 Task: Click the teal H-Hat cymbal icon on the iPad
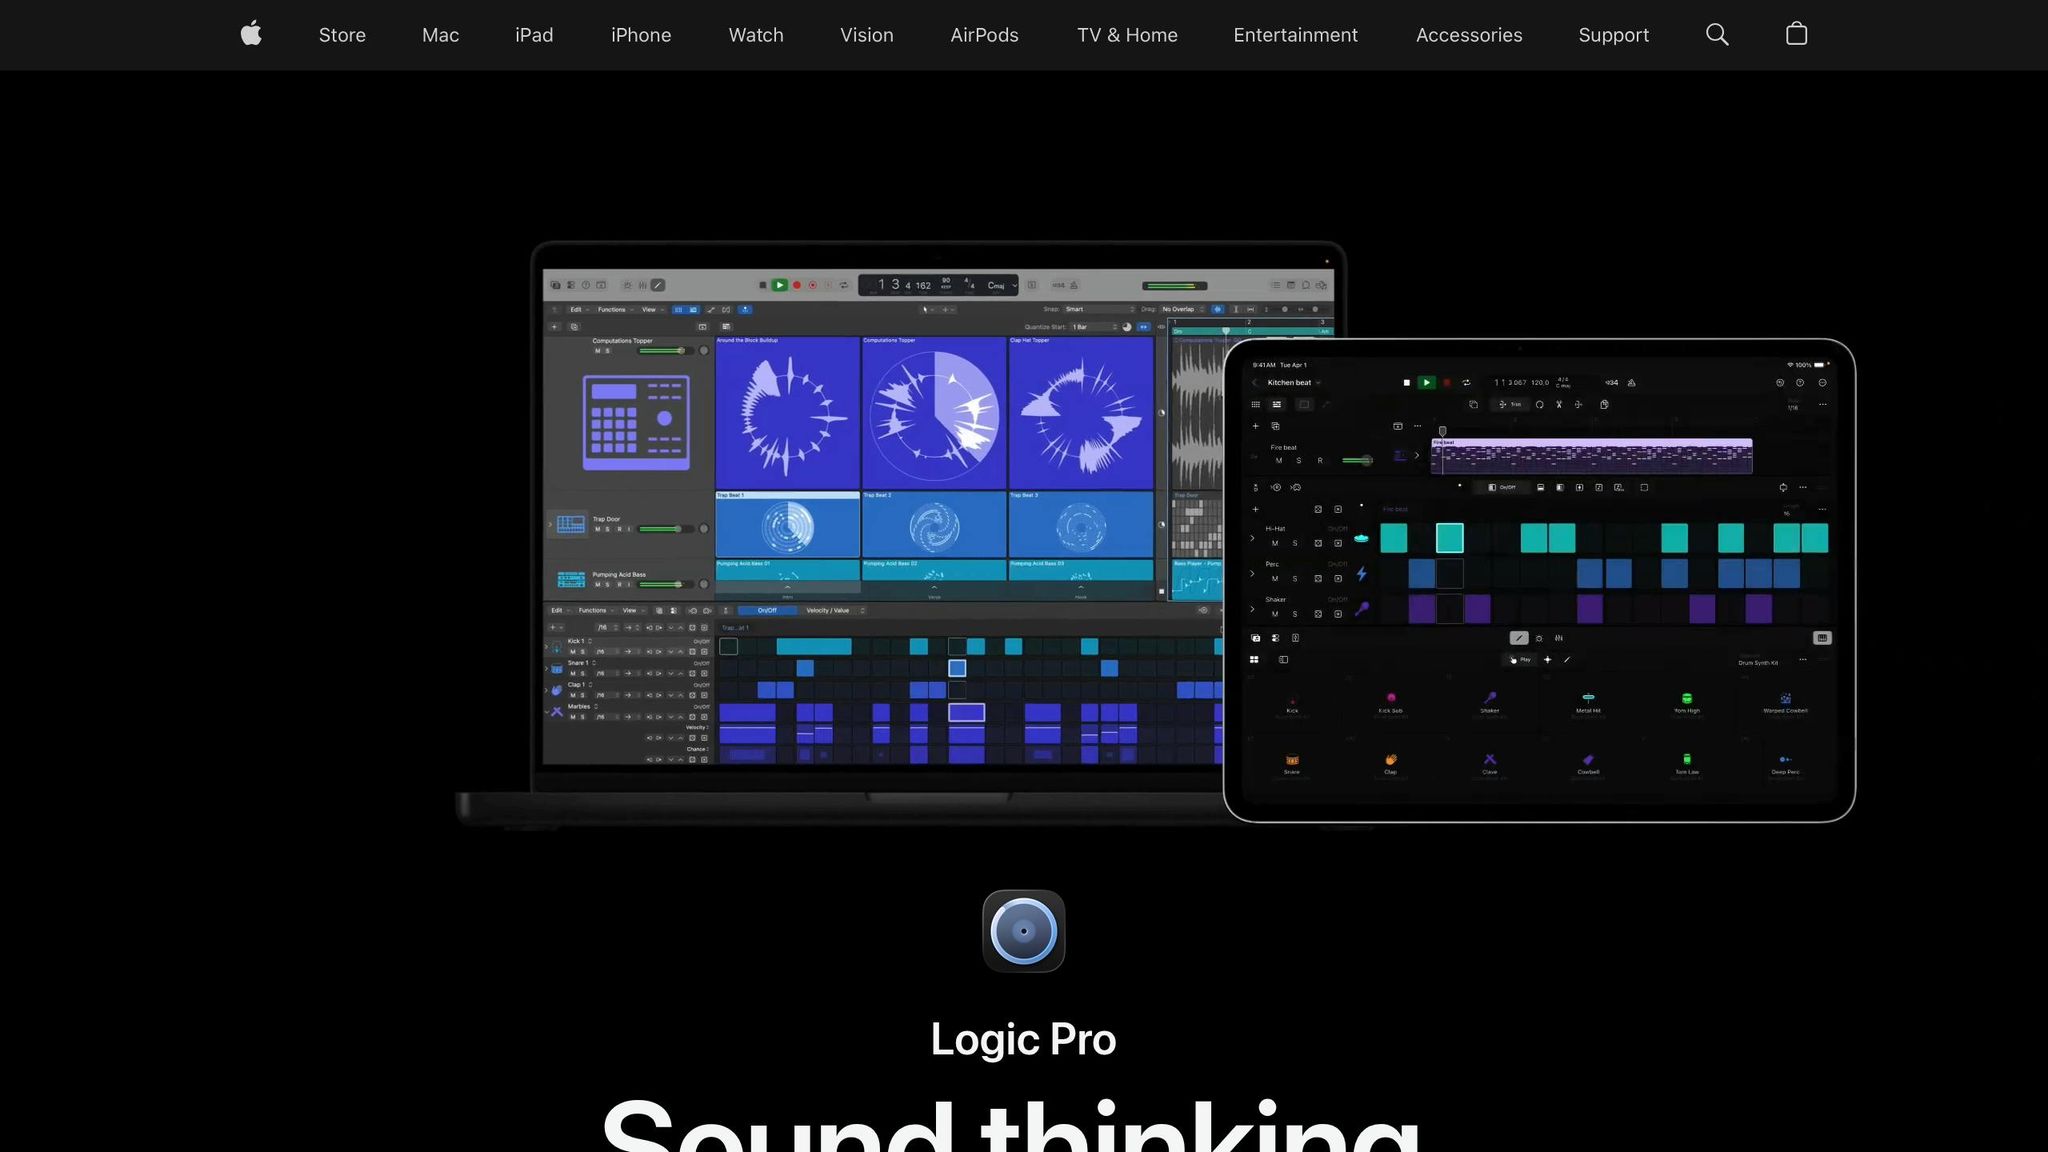tap(1361, 538)
